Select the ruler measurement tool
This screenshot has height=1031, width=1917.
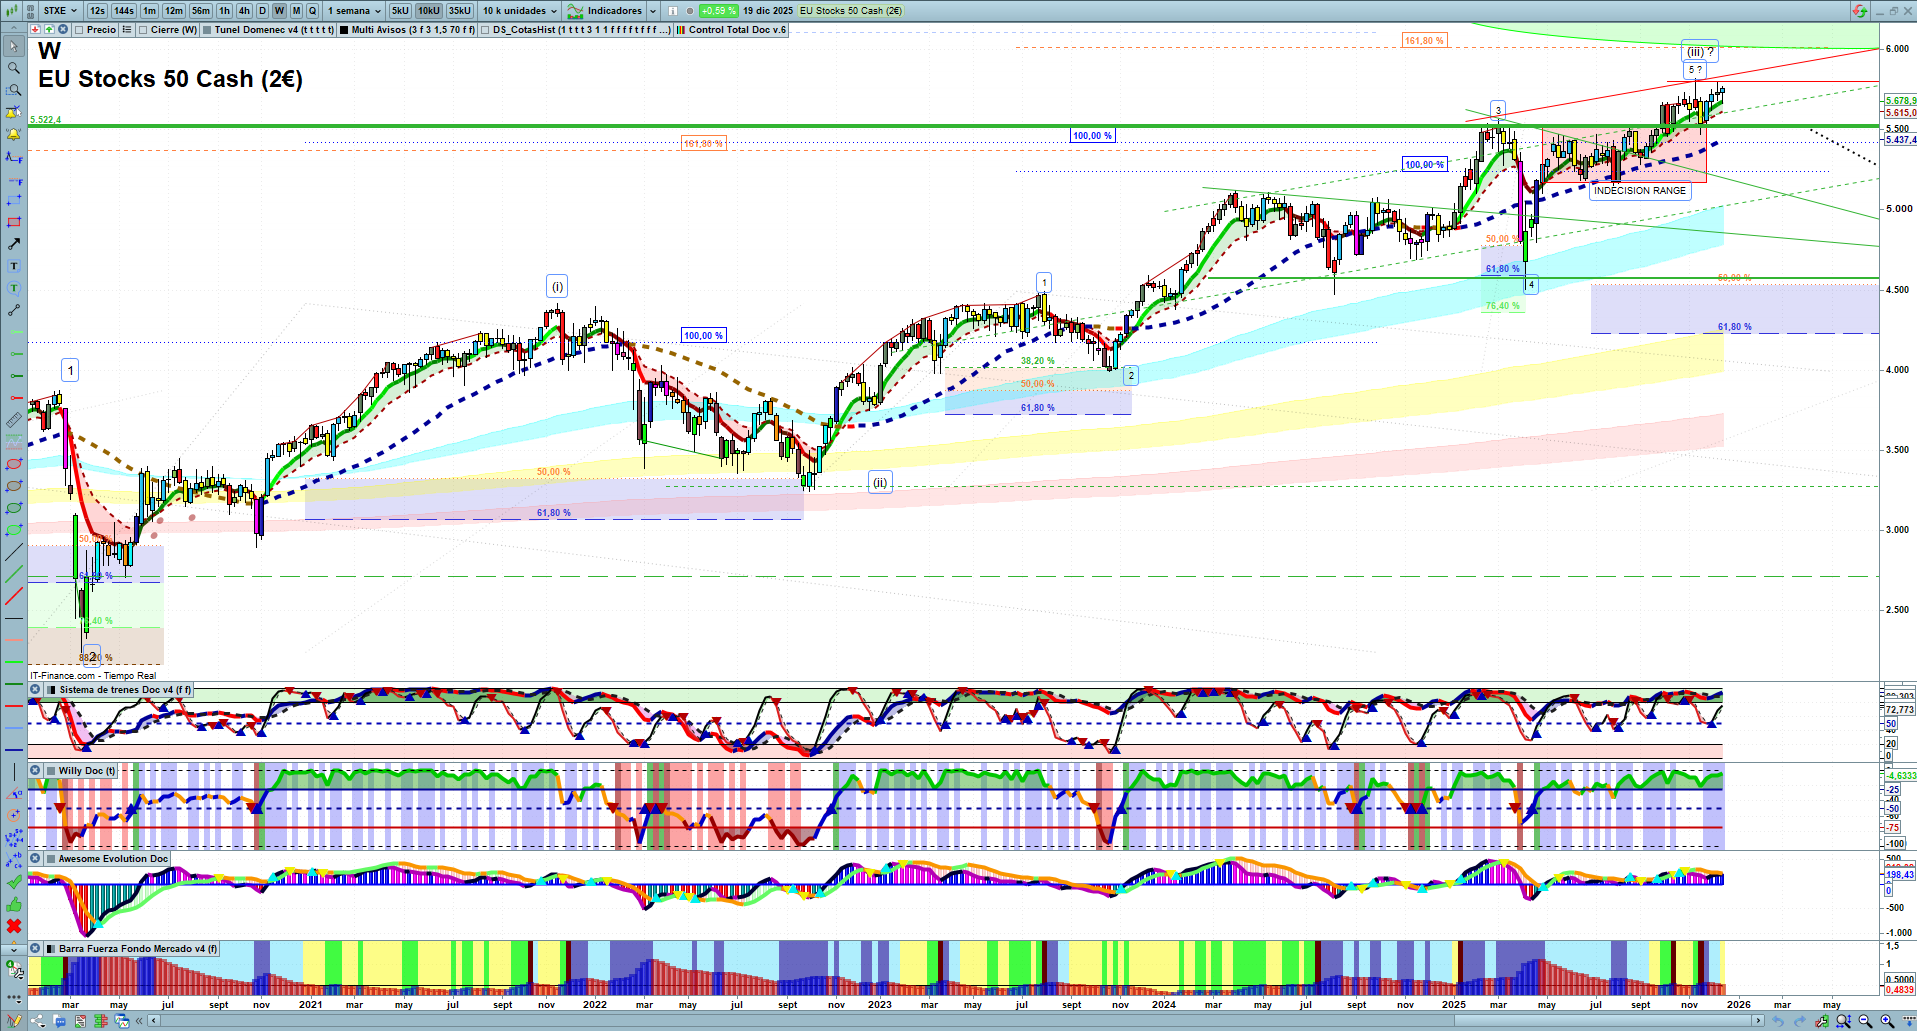pos(14,420)
